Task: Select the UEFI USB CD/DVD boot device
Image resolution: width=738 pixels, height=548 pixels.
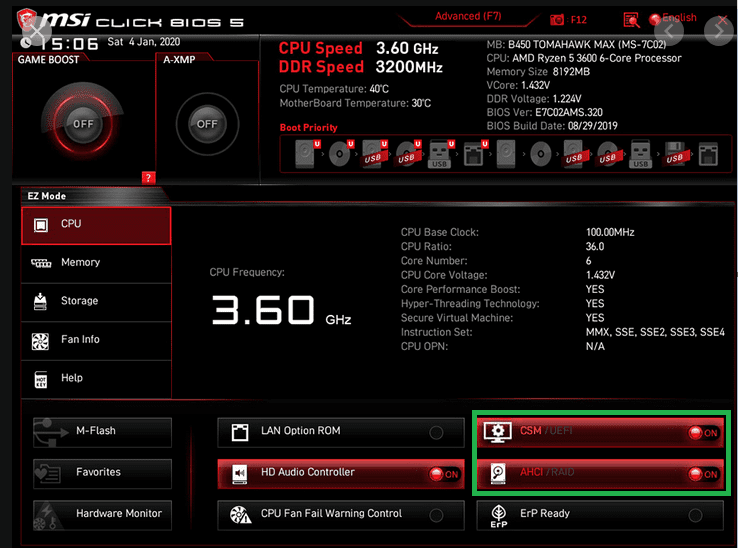Action: [x=408, y=153]
